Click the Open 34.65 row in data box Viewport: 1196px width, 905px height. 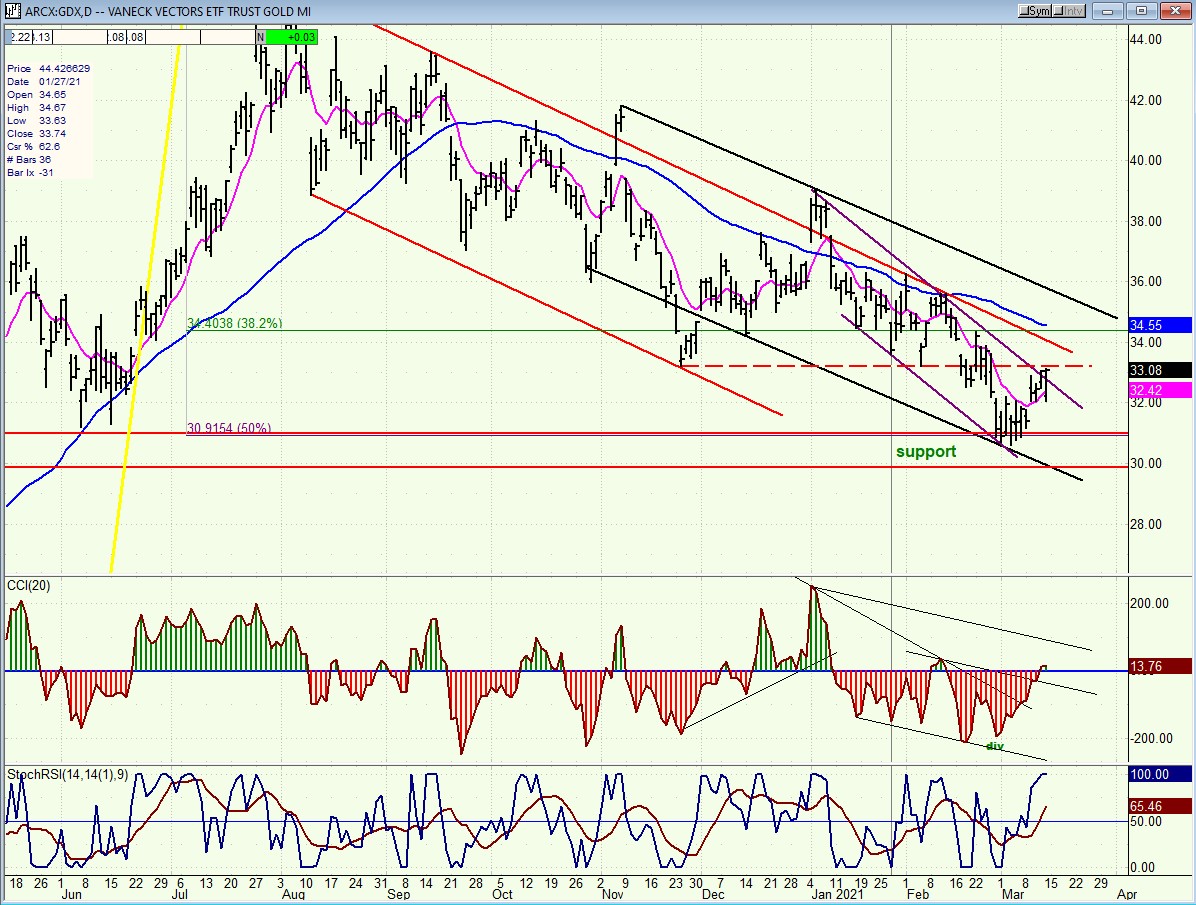coord(37,95)
